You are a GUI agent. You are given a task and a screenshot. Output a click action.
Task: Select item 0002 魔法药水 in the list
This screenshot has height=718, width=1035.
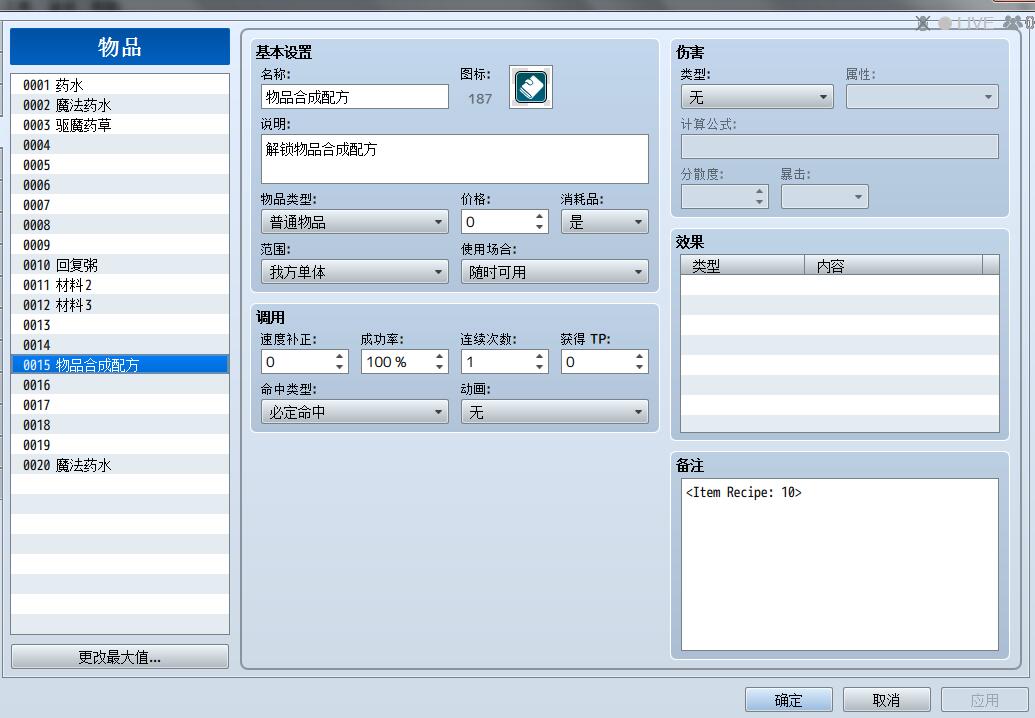[x=120, y=105]
